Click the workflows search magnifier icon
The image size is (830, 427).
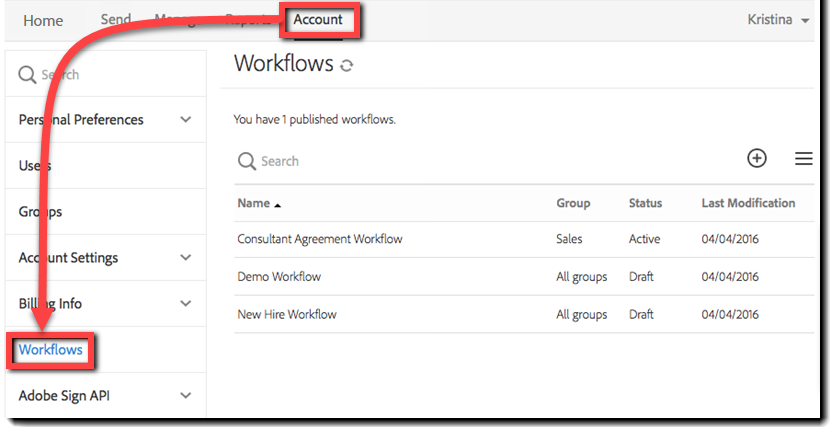247,161
